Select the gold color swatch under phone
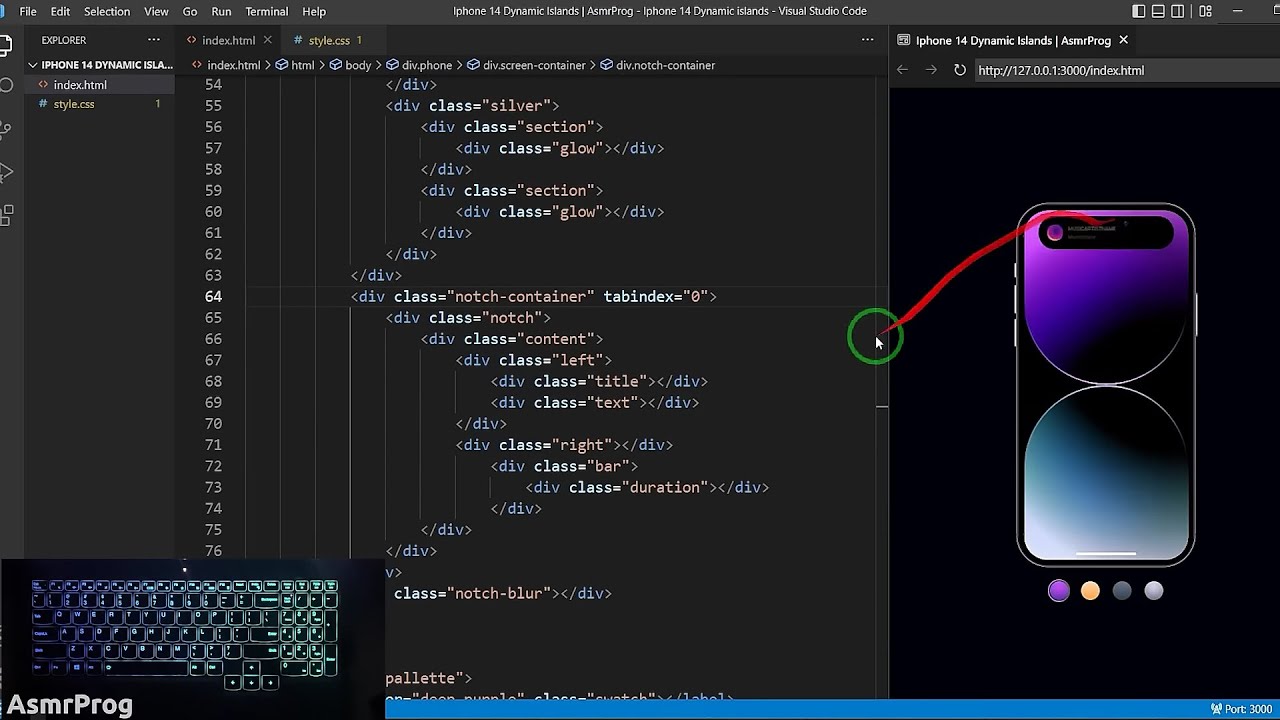This screenshot has width=1280, height=720. (x=1090, y=591)
